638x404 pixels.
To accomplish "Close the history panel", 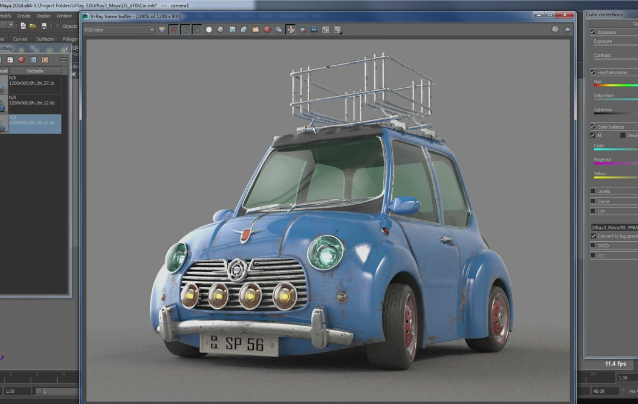I will coord(67,49).
